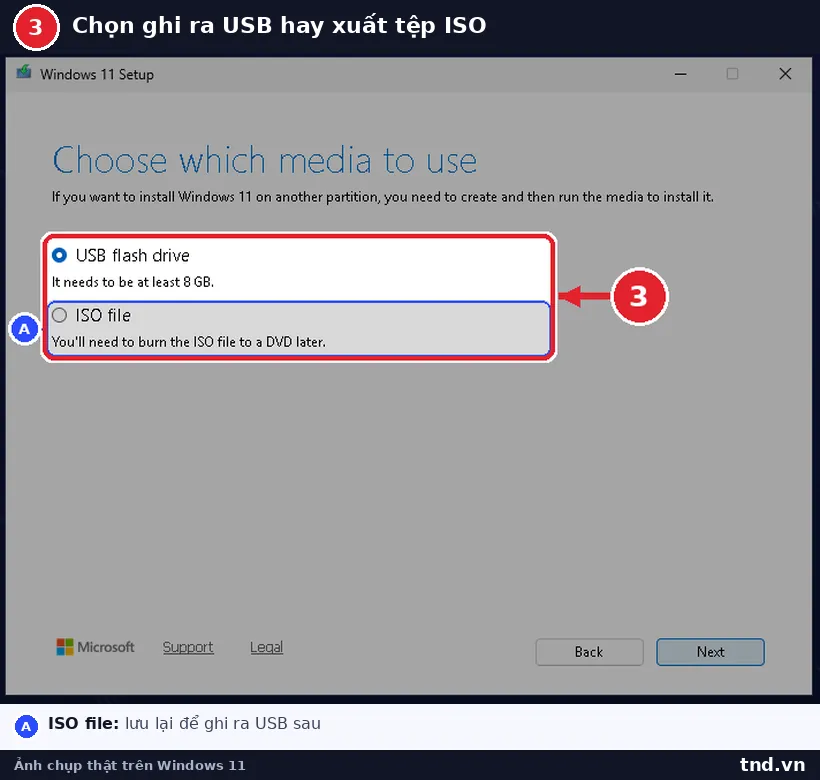Screen dimensions: 820x780
Task: Click the 'Windows 11 Setup' title text
Action: [x=97, y=75]
